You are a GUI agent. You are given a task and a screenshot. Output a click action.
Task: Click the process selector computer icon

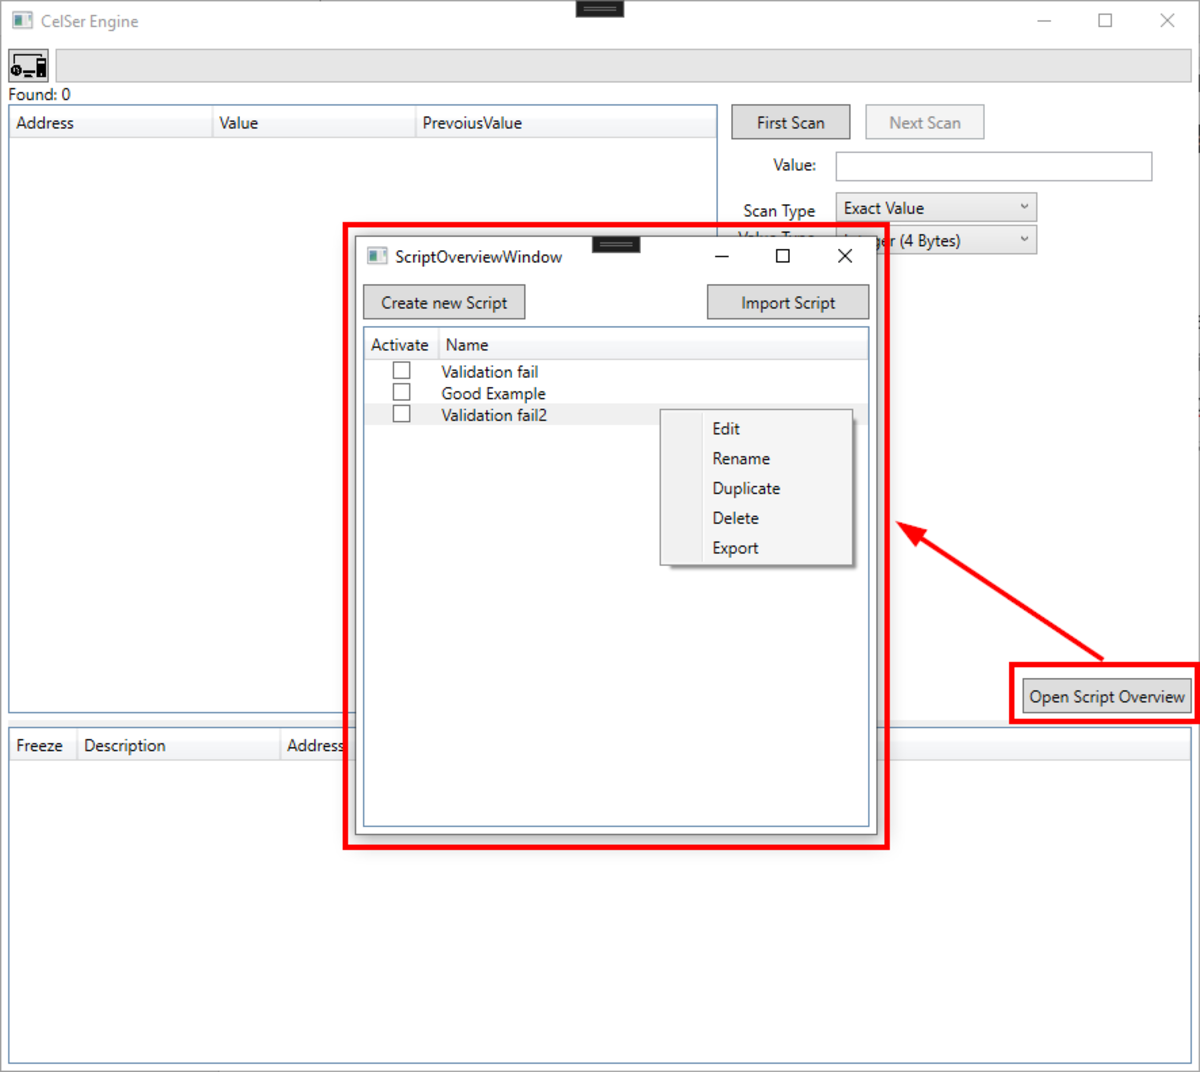28,66
